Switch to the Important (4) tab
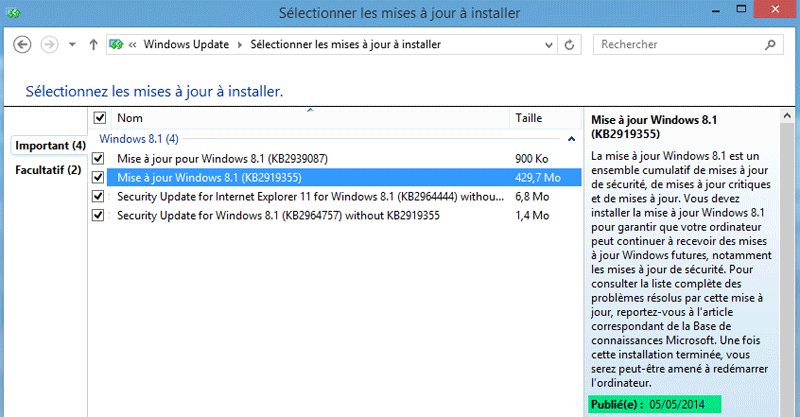 point(50,146)
